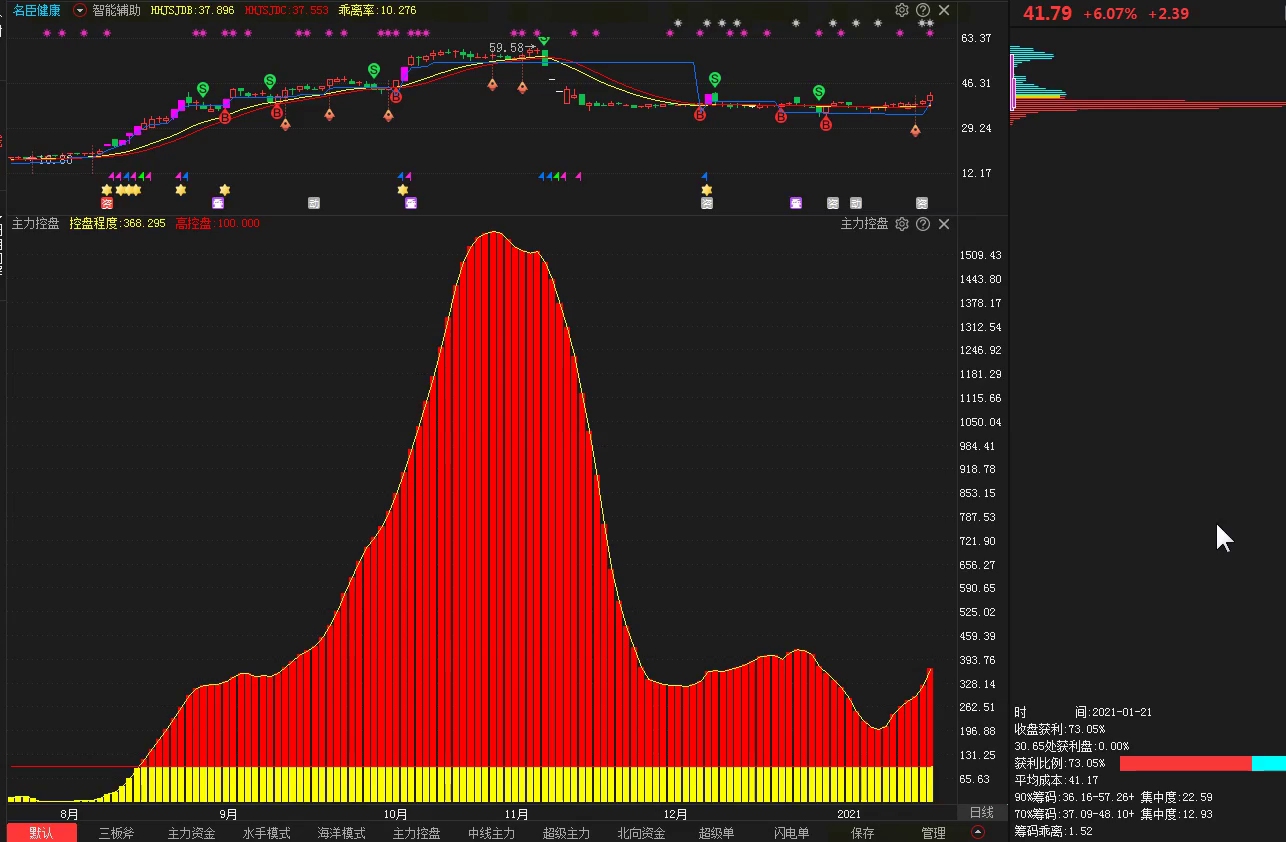Click the purple event marker in late December
Viewport: 1286px width, 842px height.
coord(796,203)
